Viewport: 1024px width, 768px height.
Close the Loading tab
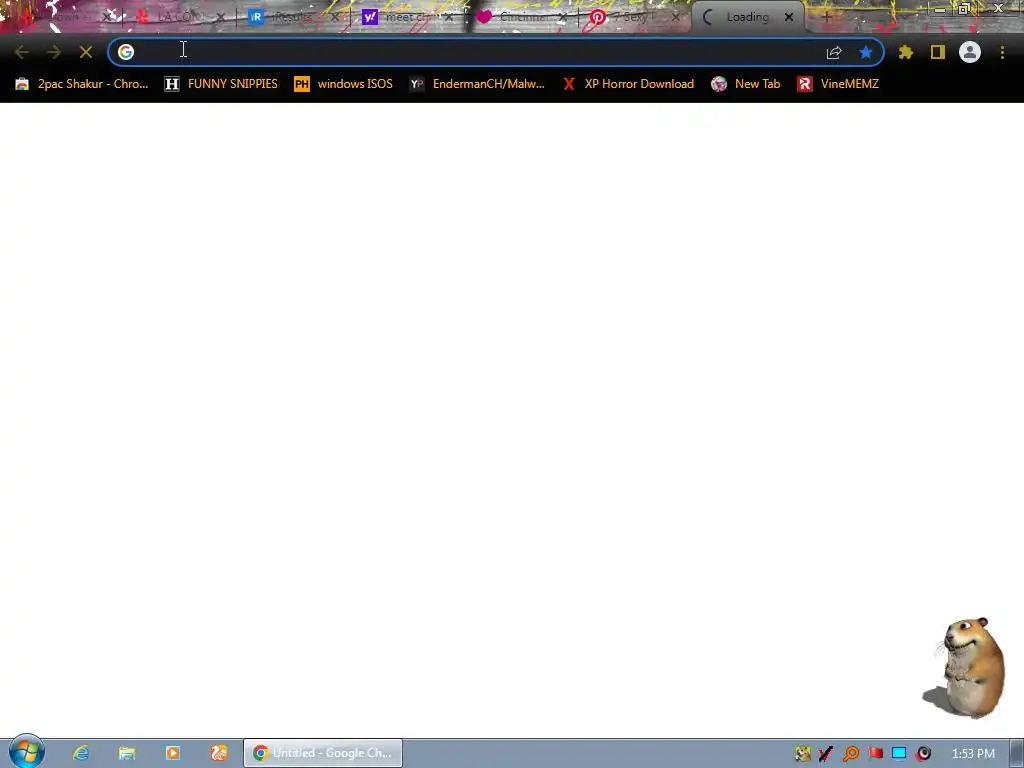pyautogui.click(x=789, y=18)
